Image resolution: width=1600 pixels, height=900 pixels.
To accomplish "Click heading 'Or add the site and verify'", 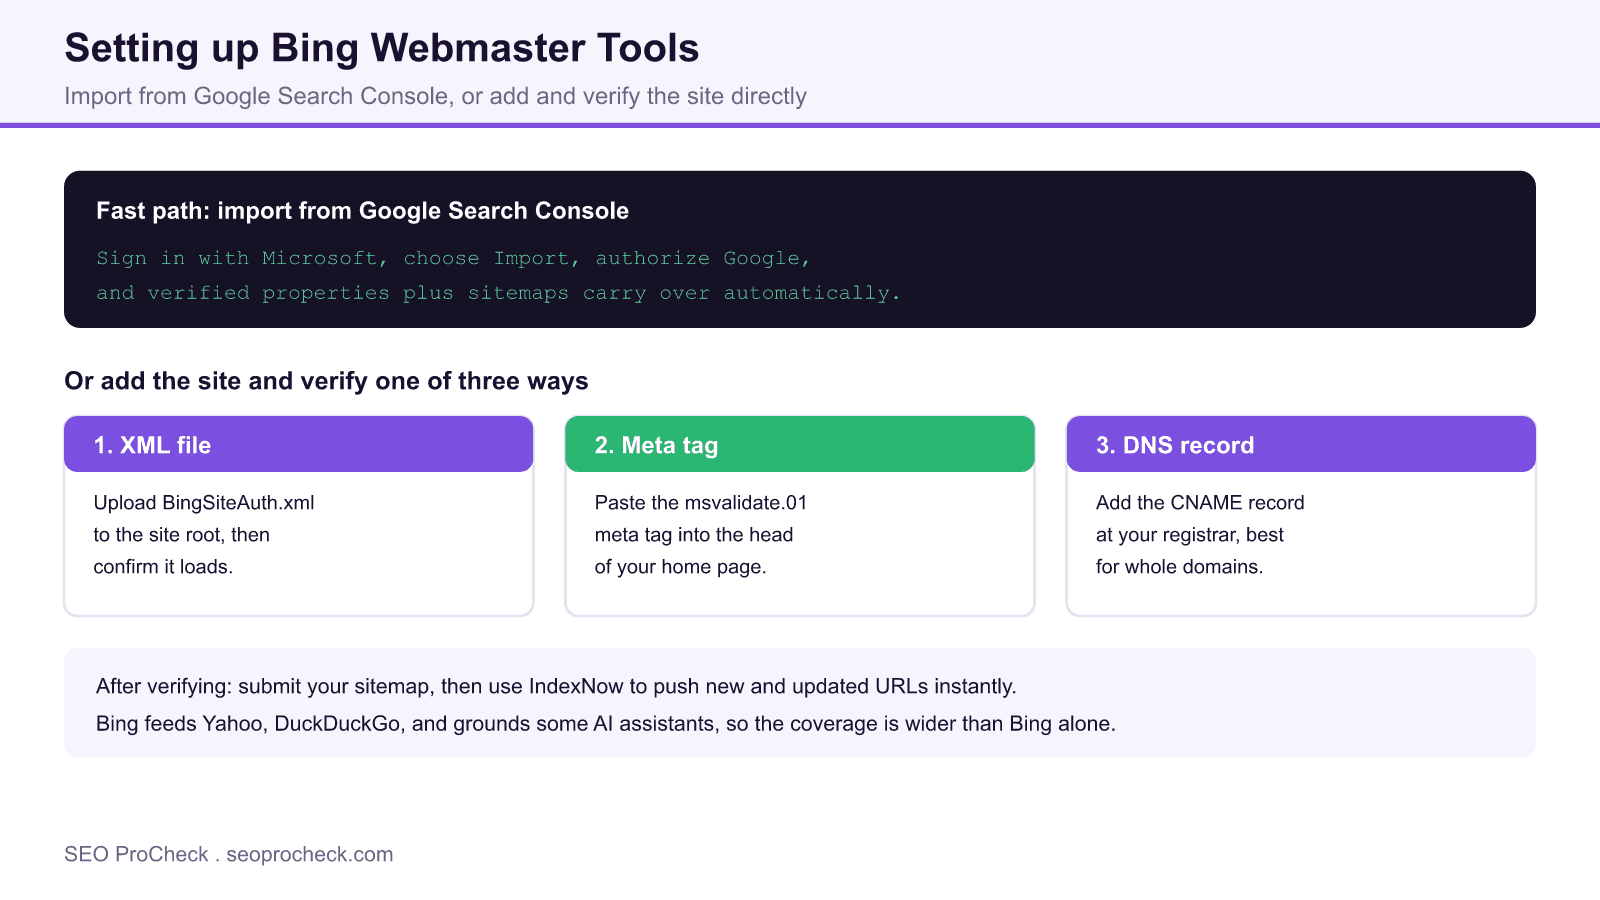I will pyautogui.click(x=326, y=381).
